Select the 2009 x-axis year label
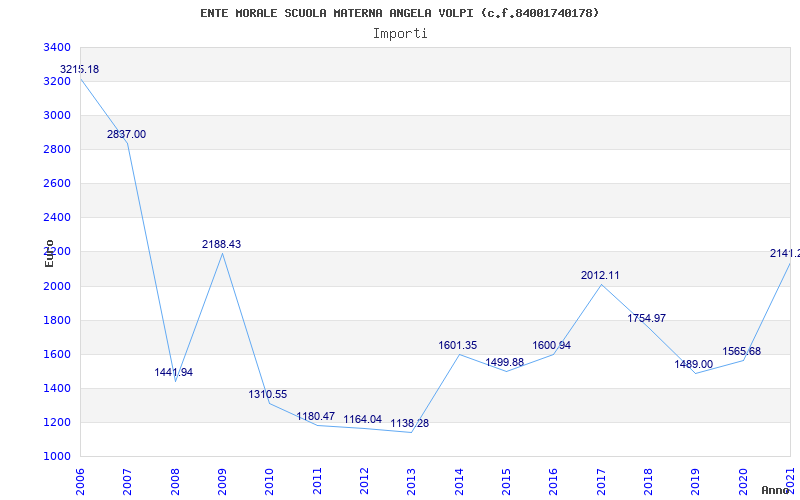Image resolution: width=800 pixels, height=500 pixels. (222, 482)
